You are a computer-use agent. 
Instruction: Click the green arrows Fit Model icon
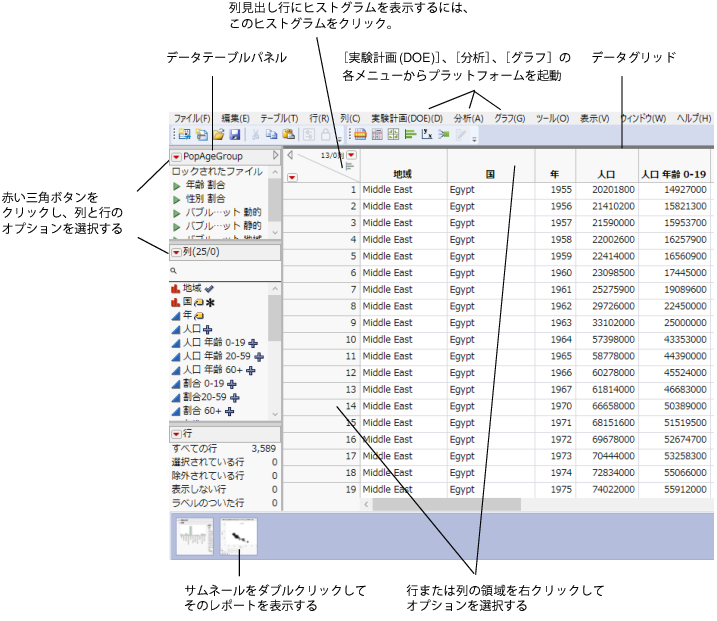(444, 134)
